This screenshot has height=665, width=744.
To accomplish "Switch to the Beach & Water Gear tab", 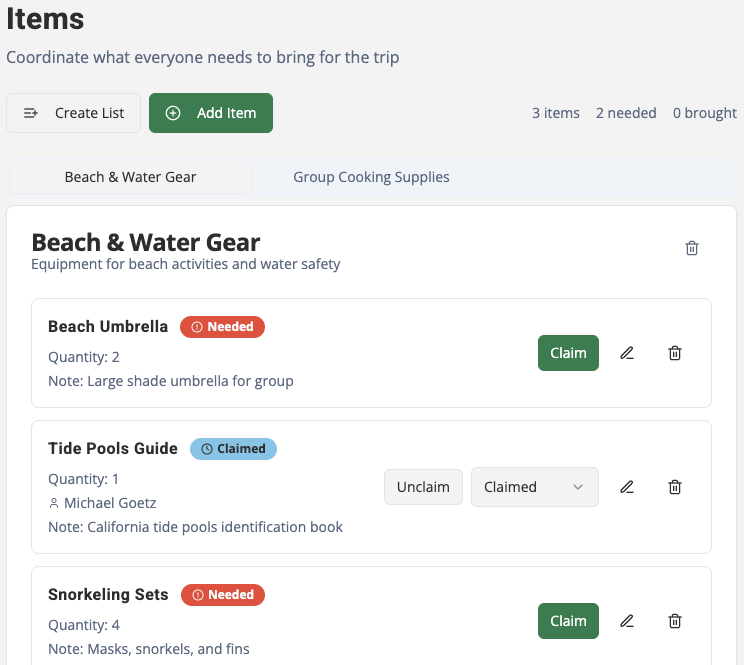I will 130,177.
